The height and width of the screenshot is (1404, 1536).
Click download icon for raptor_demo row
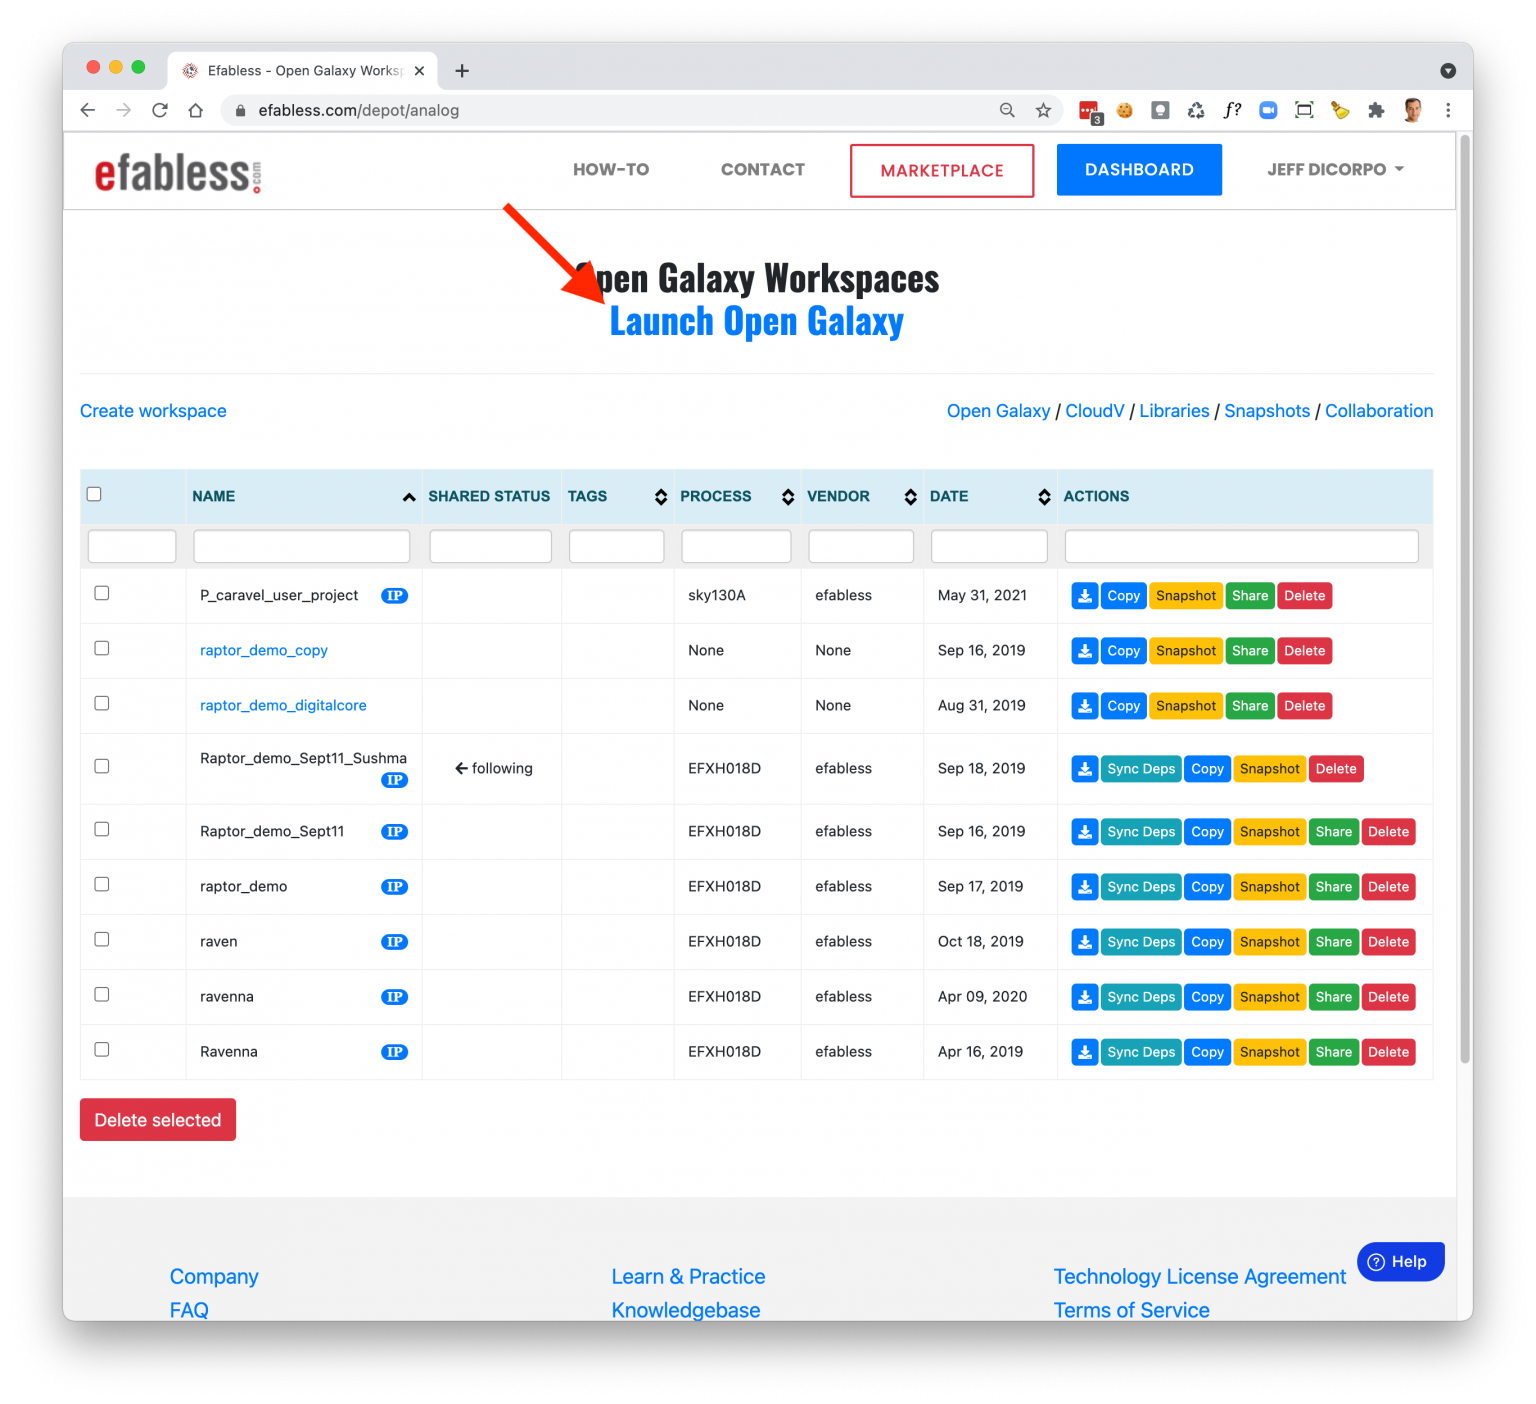click(x=1084, y=887)
